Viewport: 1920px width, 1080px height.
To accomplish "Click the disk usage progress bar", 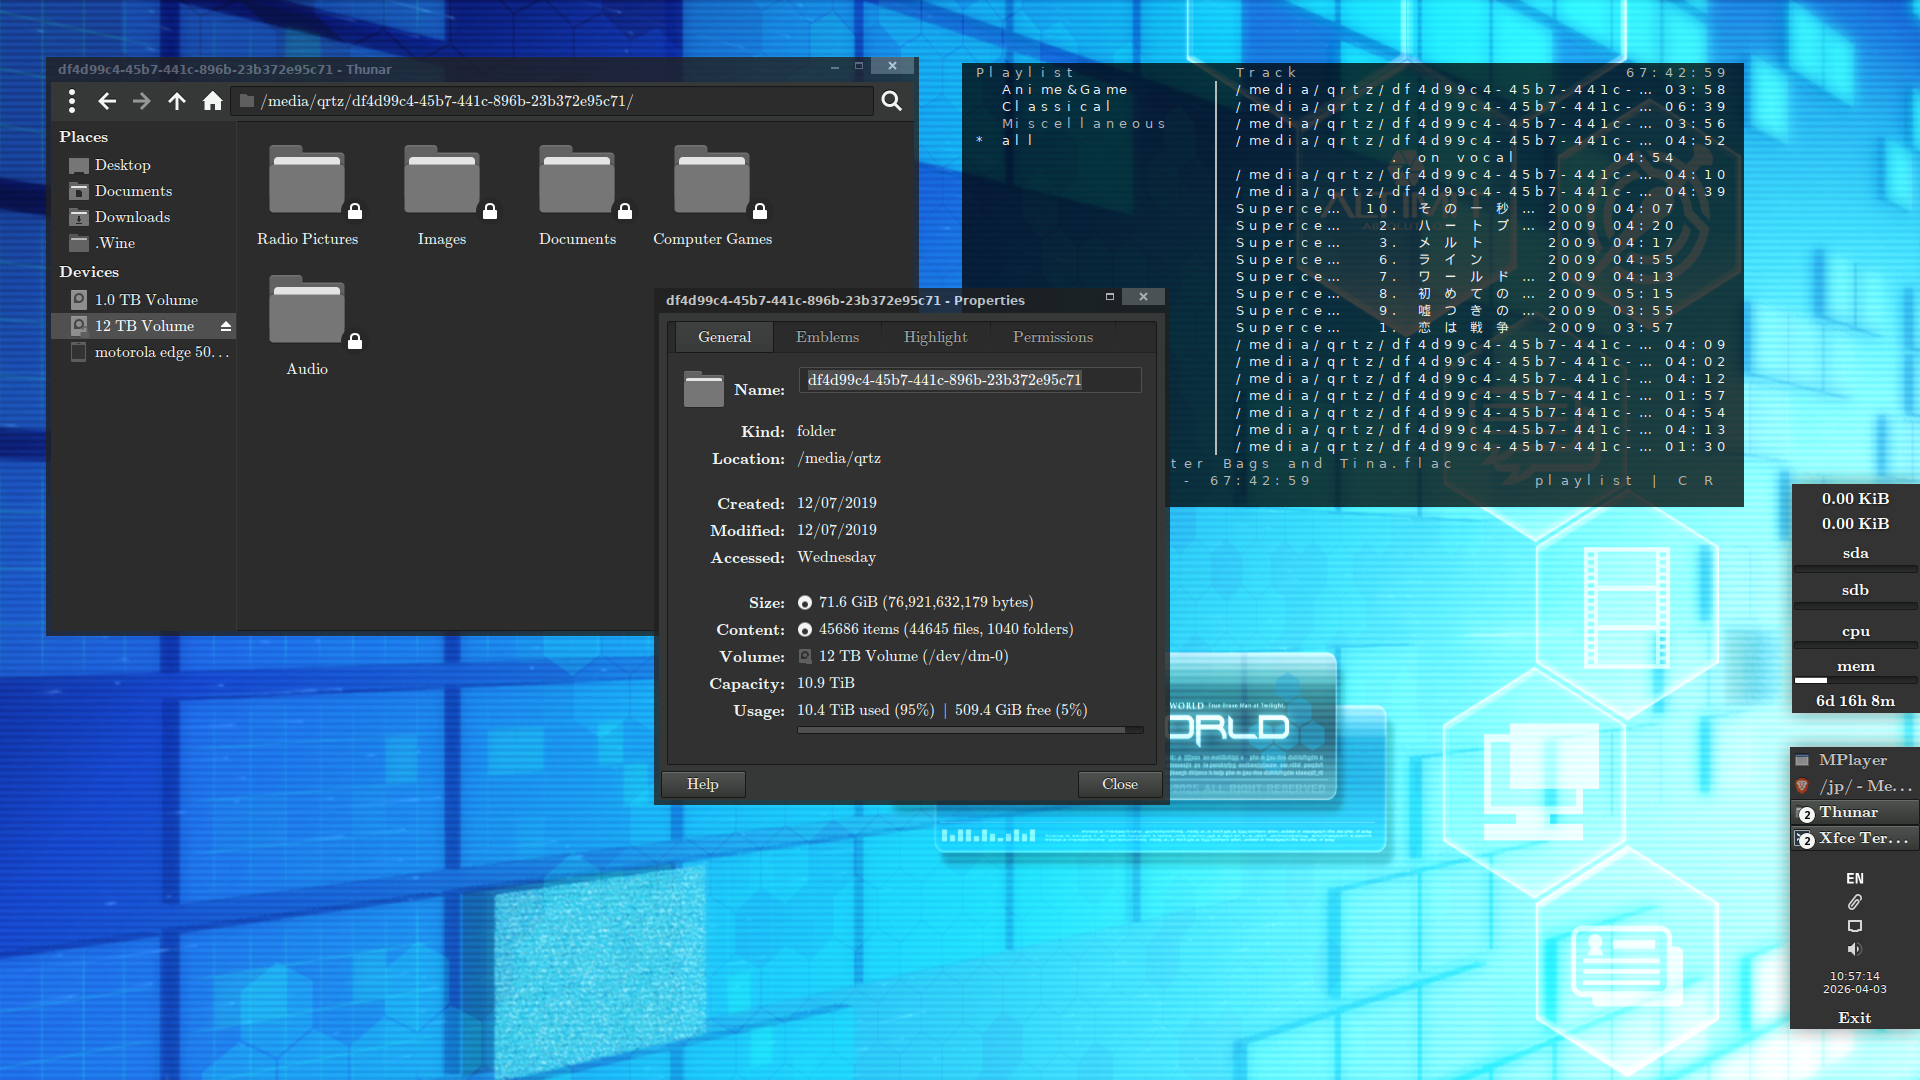I will 970,731.
